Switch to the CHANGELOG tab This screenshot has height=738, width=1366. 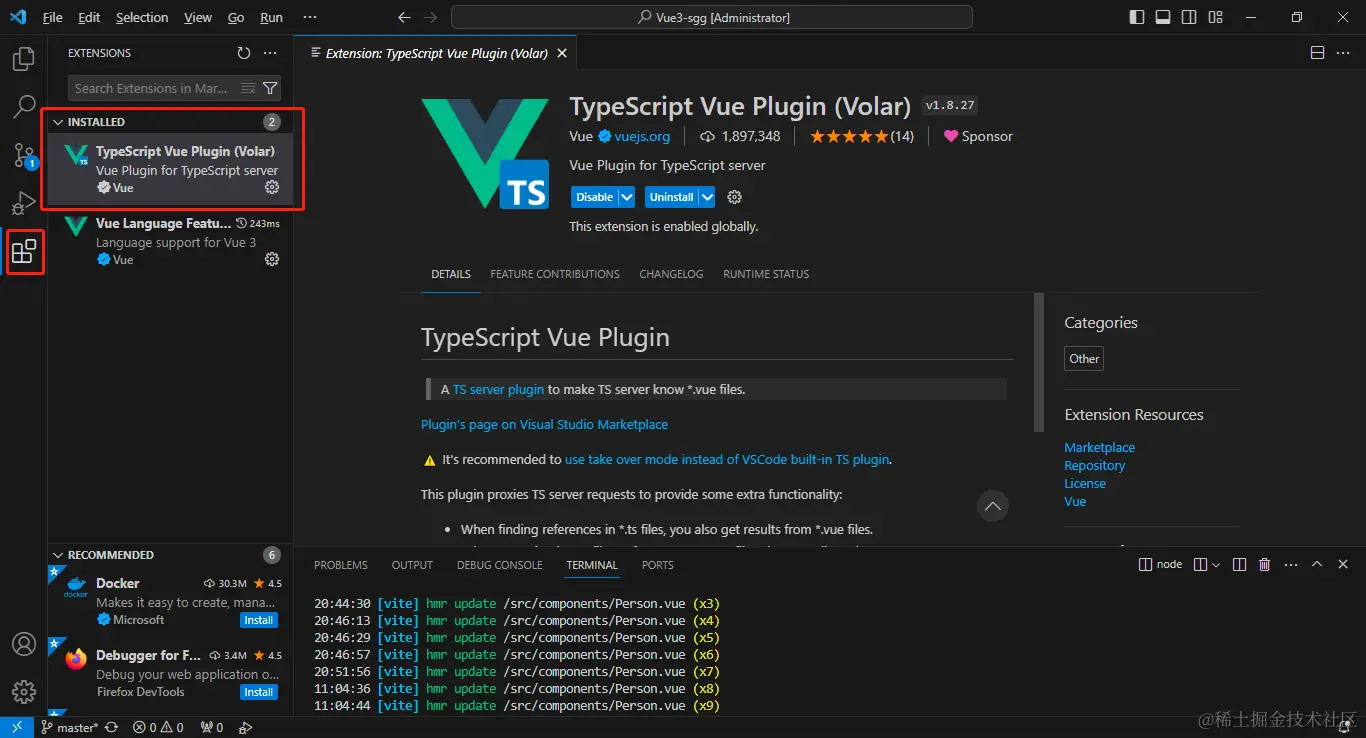coord(671,274)
